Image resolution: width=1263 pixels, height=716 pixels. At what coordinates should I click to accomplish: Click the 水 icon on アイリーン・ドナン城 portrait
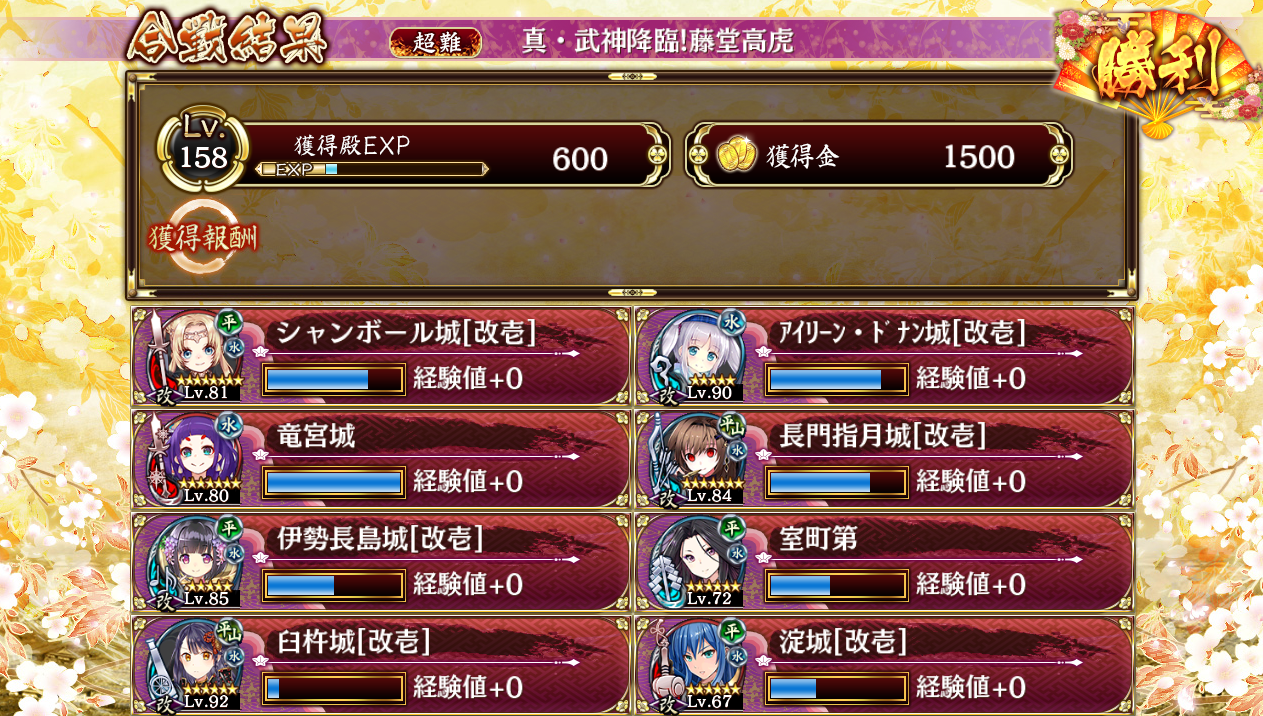(x=733, y=322)
